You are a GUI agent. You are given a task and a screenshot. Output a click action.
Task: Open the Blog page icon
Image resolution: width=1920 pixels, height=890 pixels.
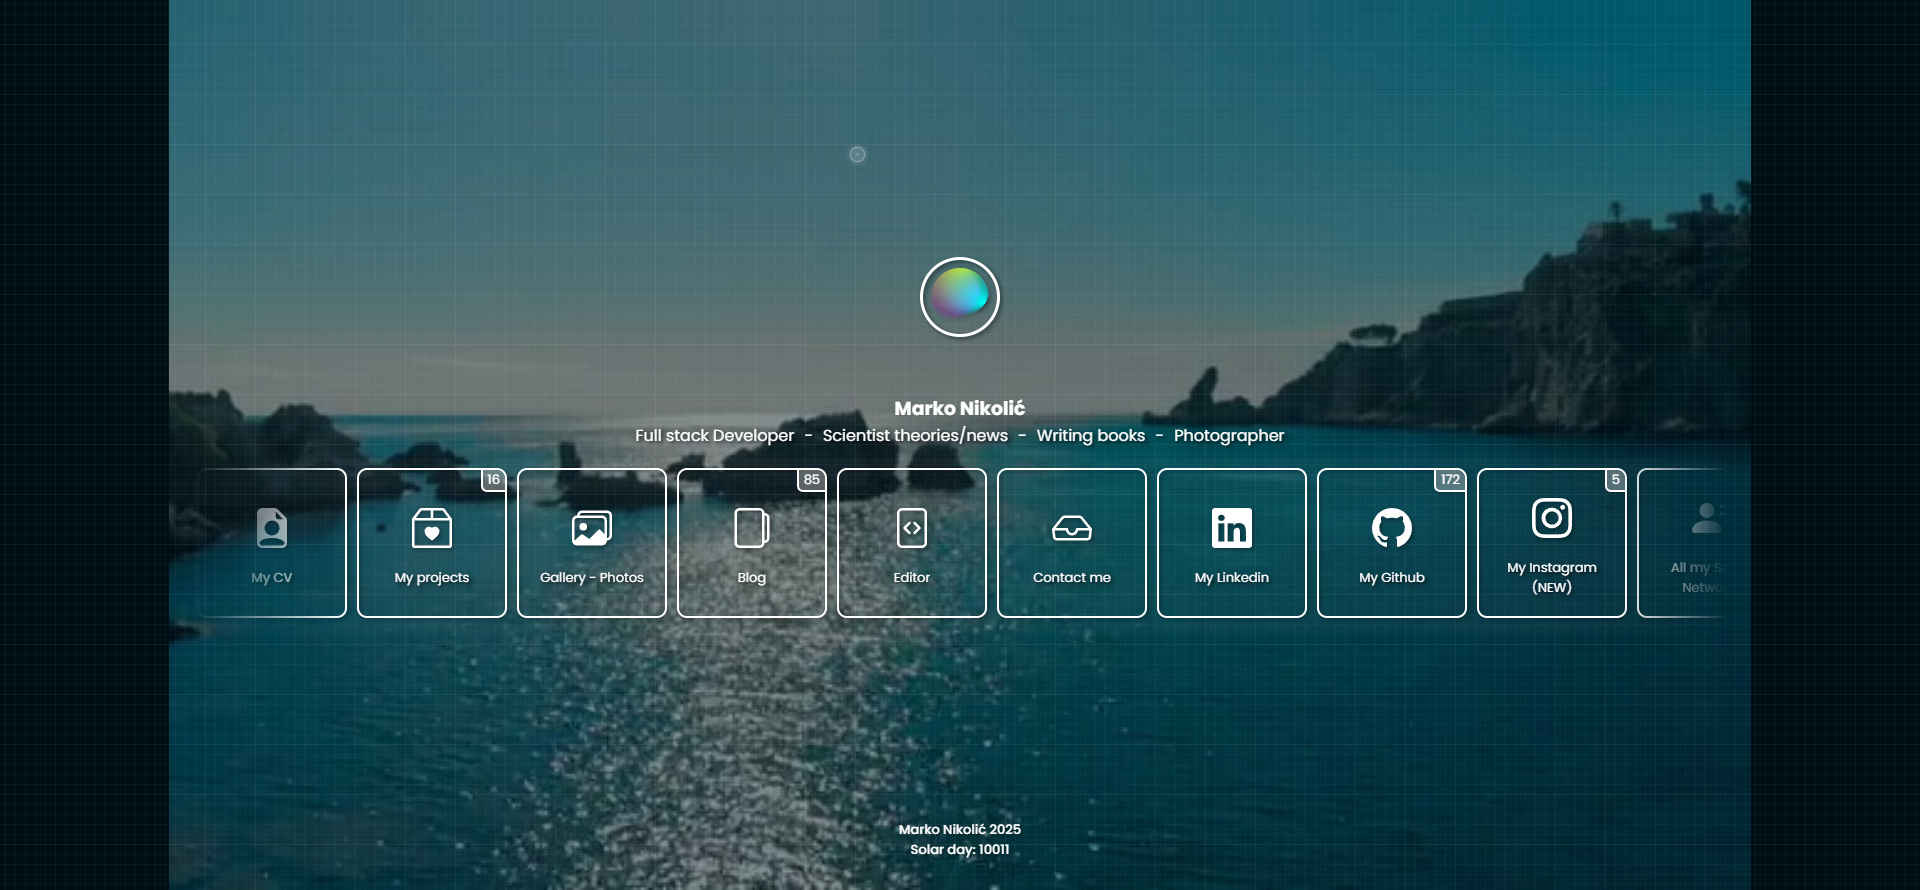coord(752,528)
